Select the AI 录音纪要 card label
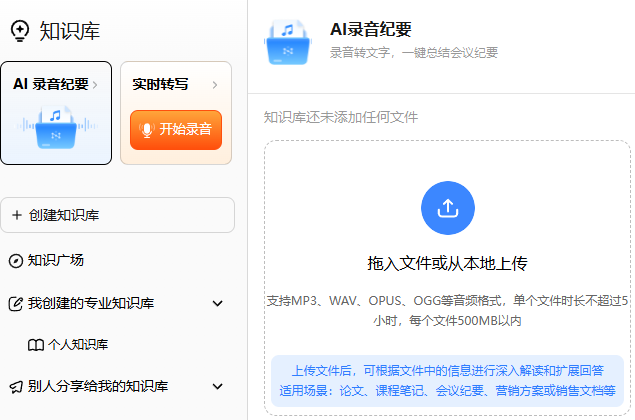The image size is (635, 420). (x=50, y=85)
